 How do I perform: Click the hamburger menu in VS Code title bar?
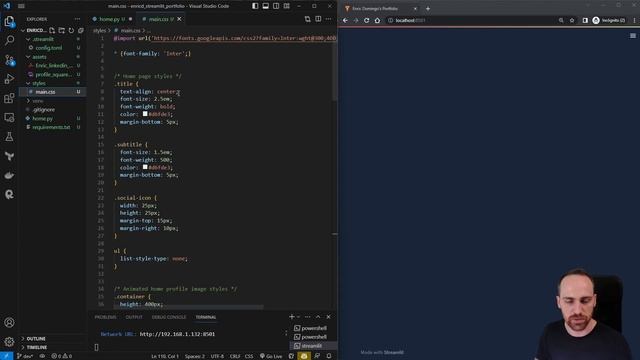(21, 6)
